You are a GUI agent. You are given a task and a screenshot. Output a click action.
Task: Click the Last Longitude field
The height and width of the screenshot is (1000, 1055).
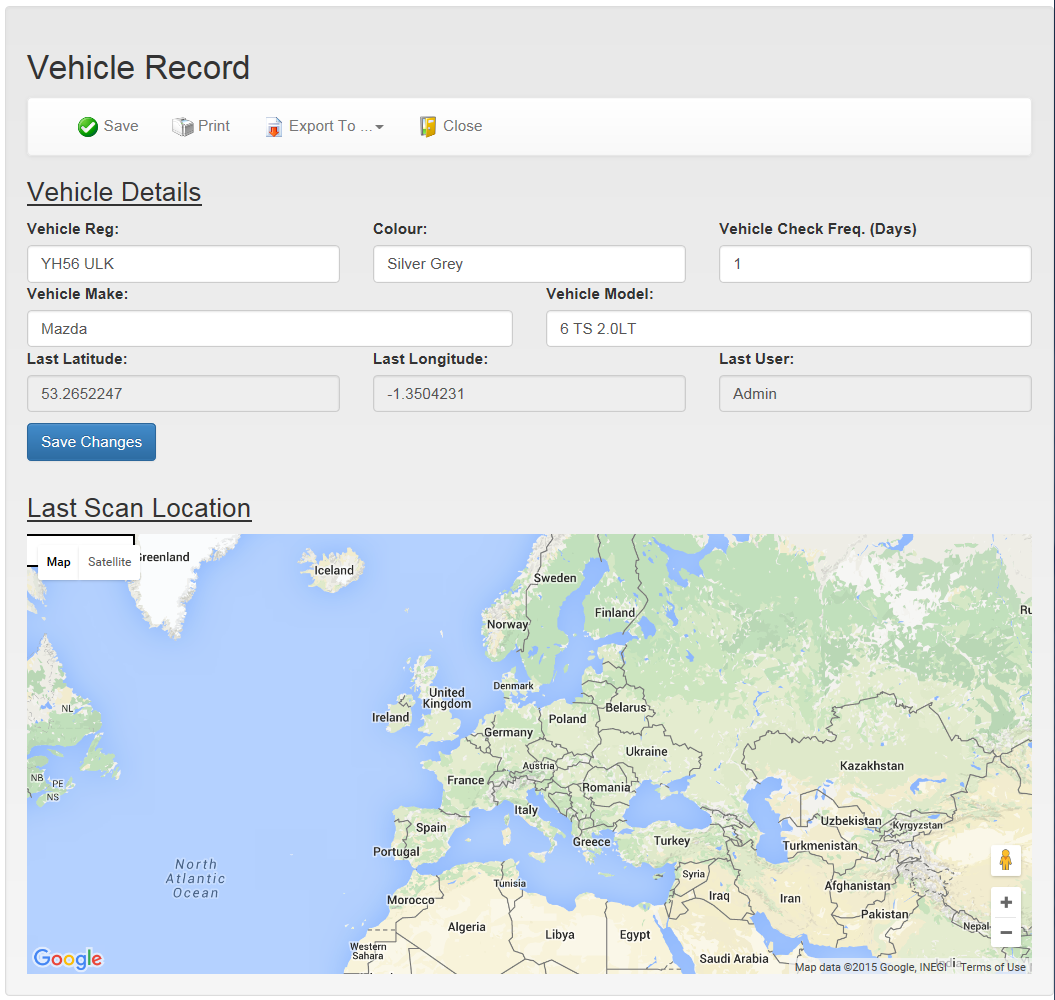530,394
